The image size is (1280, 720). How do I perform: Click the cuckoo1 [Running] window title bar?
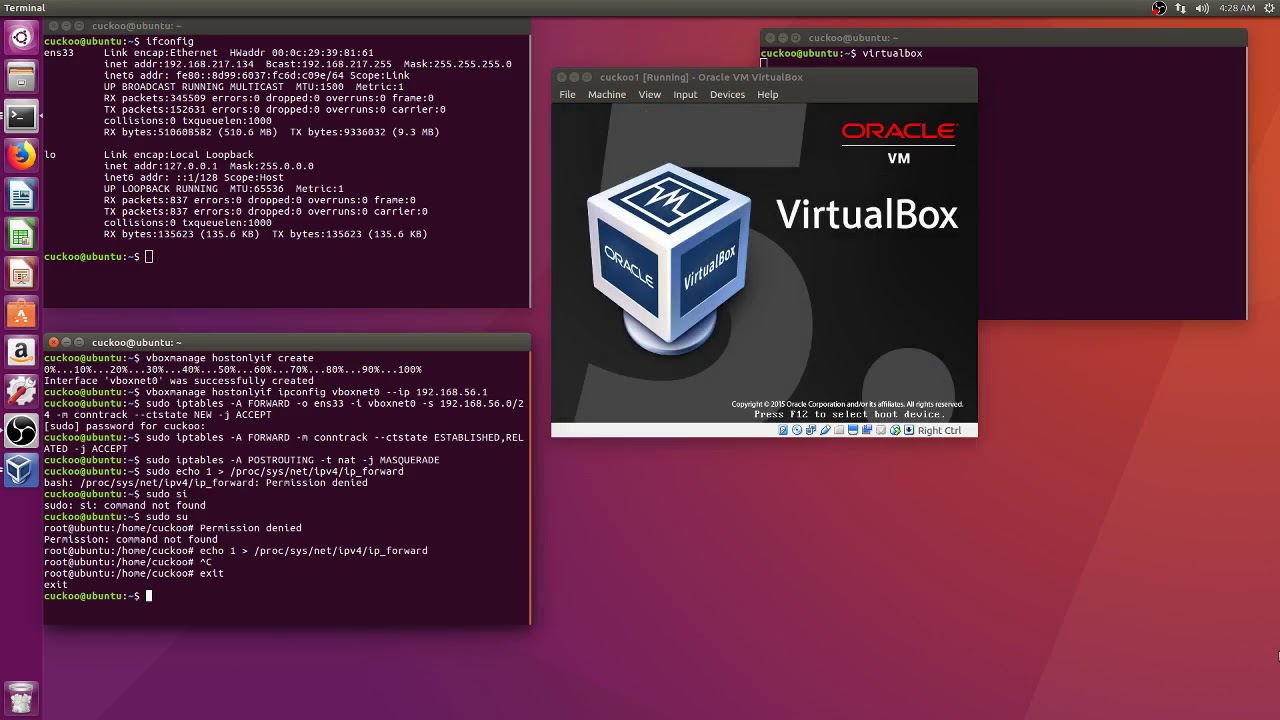[x=764, y=77]
